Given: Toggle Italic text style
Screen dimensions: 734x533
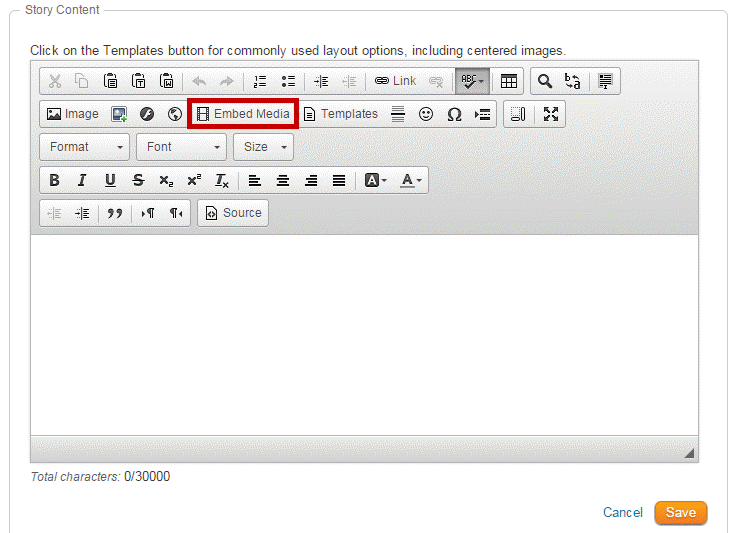Looking at the screenshot, I should click(x=82, y=180).
